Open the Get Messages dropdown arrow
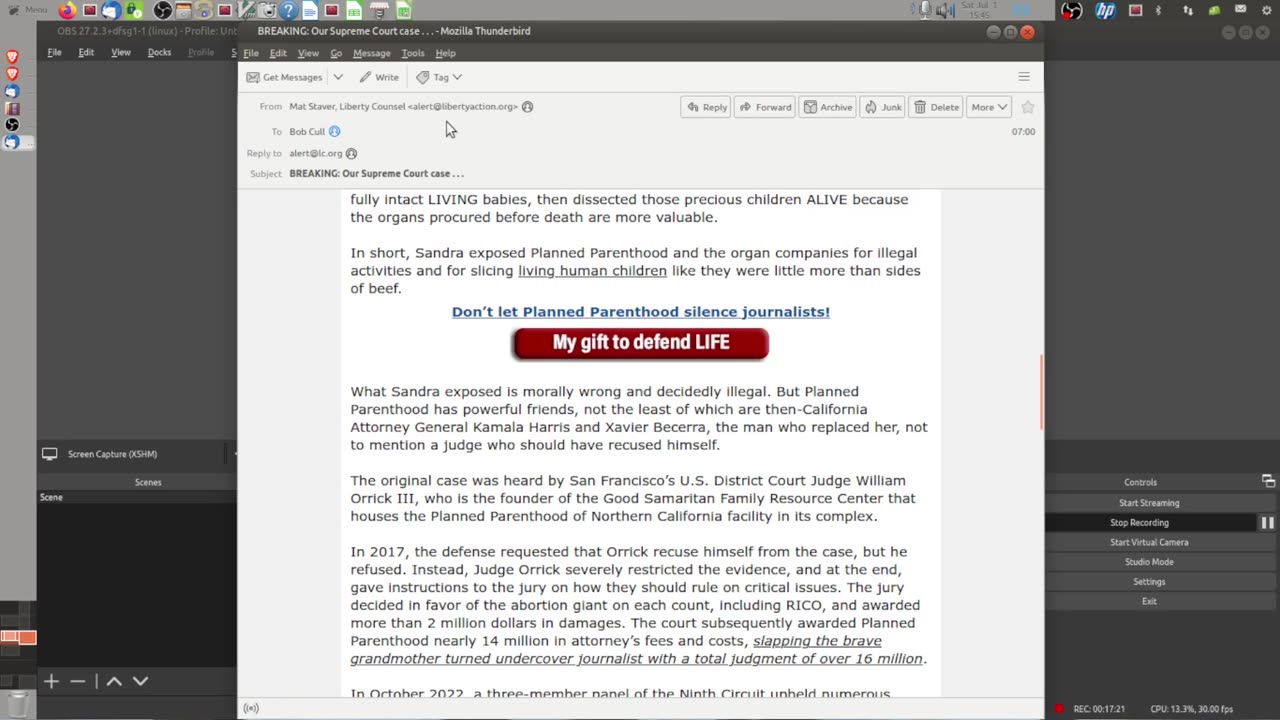 [338, 77]
